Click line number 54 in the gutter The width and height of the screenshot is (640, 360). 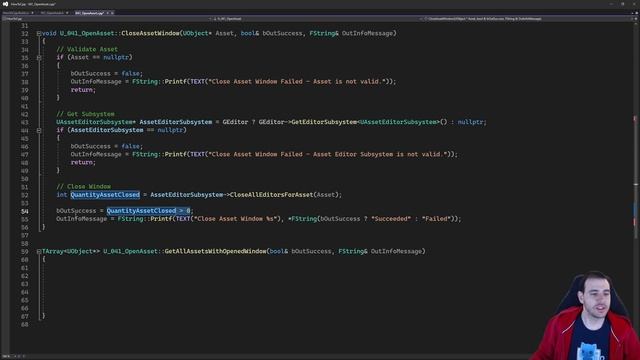24,211
